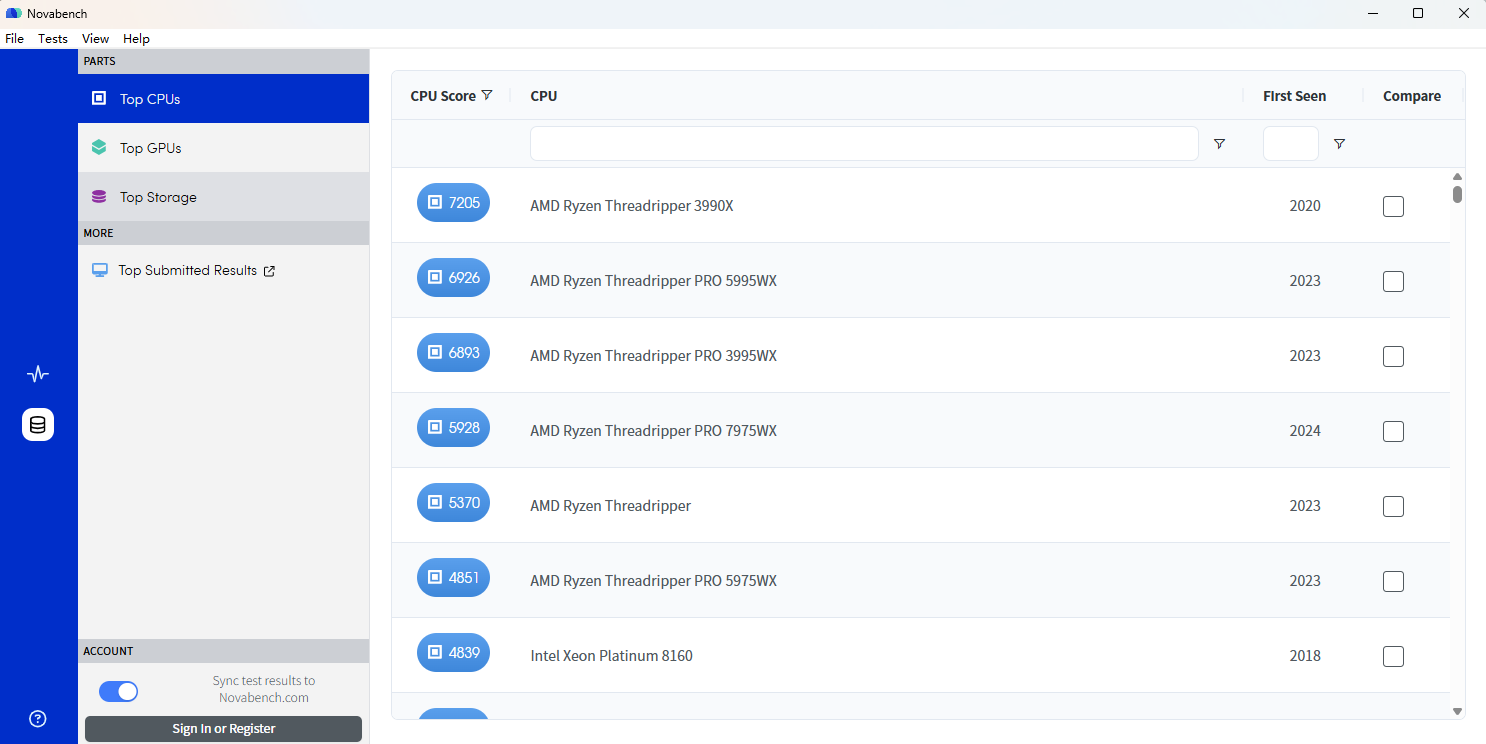Check compare box for the 5370-score AMD Ryzen Threadripper
Viewport: 1486px width, 744px height.
click(x=1393, y=506)
